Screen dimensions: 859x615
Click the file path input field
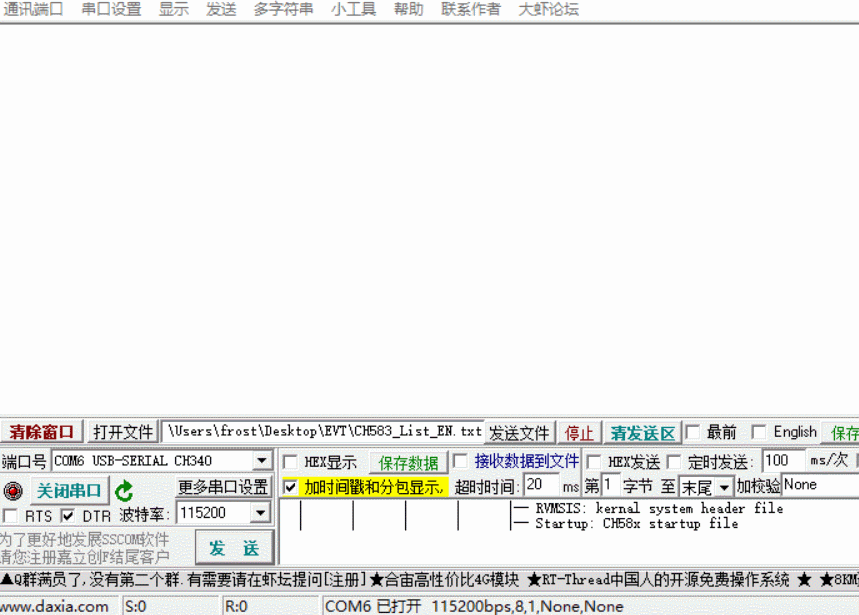tap(323, 432)
